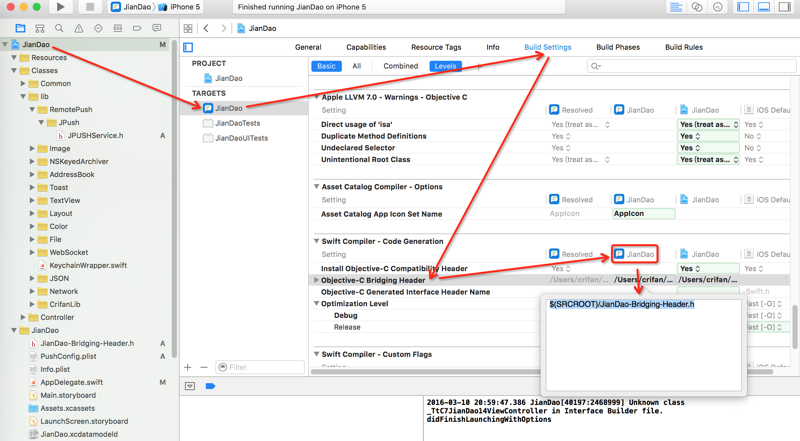Open the Report navigator speech bubble icon
This screenshot has height=441, width=800.
pos(157,28)
